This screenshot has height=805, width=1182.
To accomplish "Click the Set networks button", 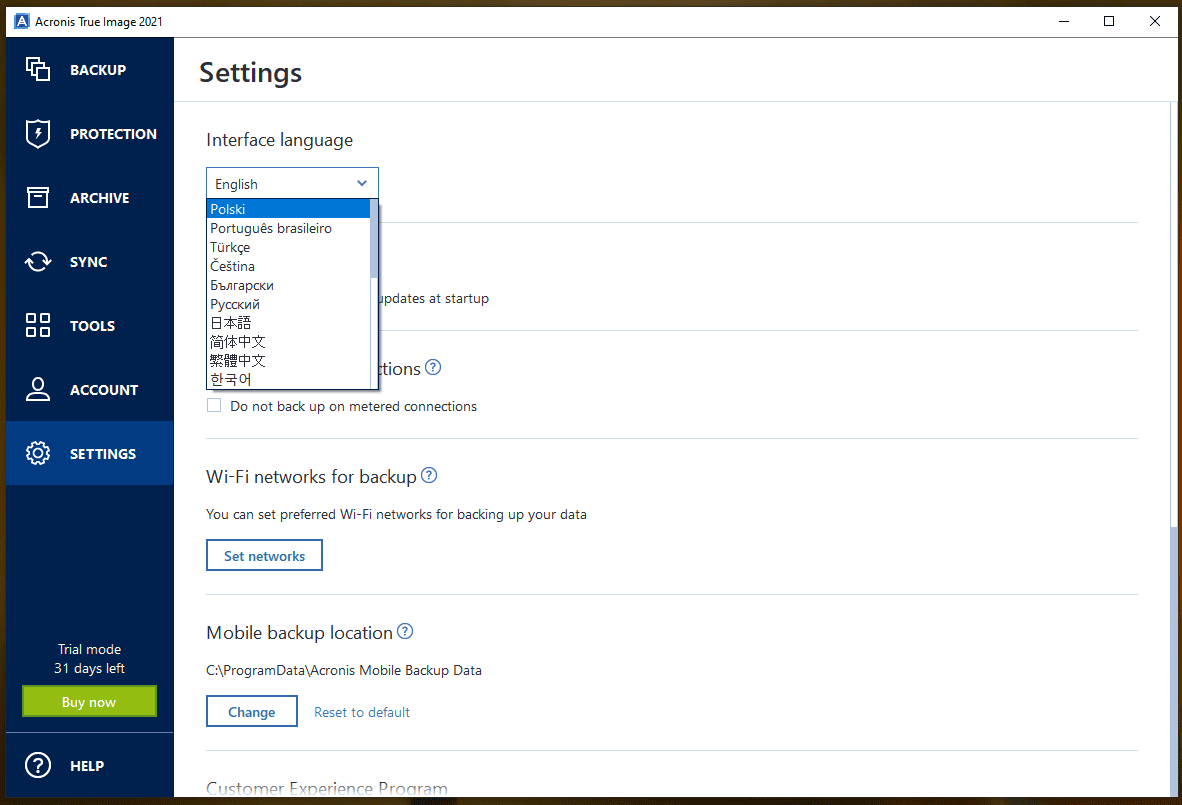I will click(265, 556).
